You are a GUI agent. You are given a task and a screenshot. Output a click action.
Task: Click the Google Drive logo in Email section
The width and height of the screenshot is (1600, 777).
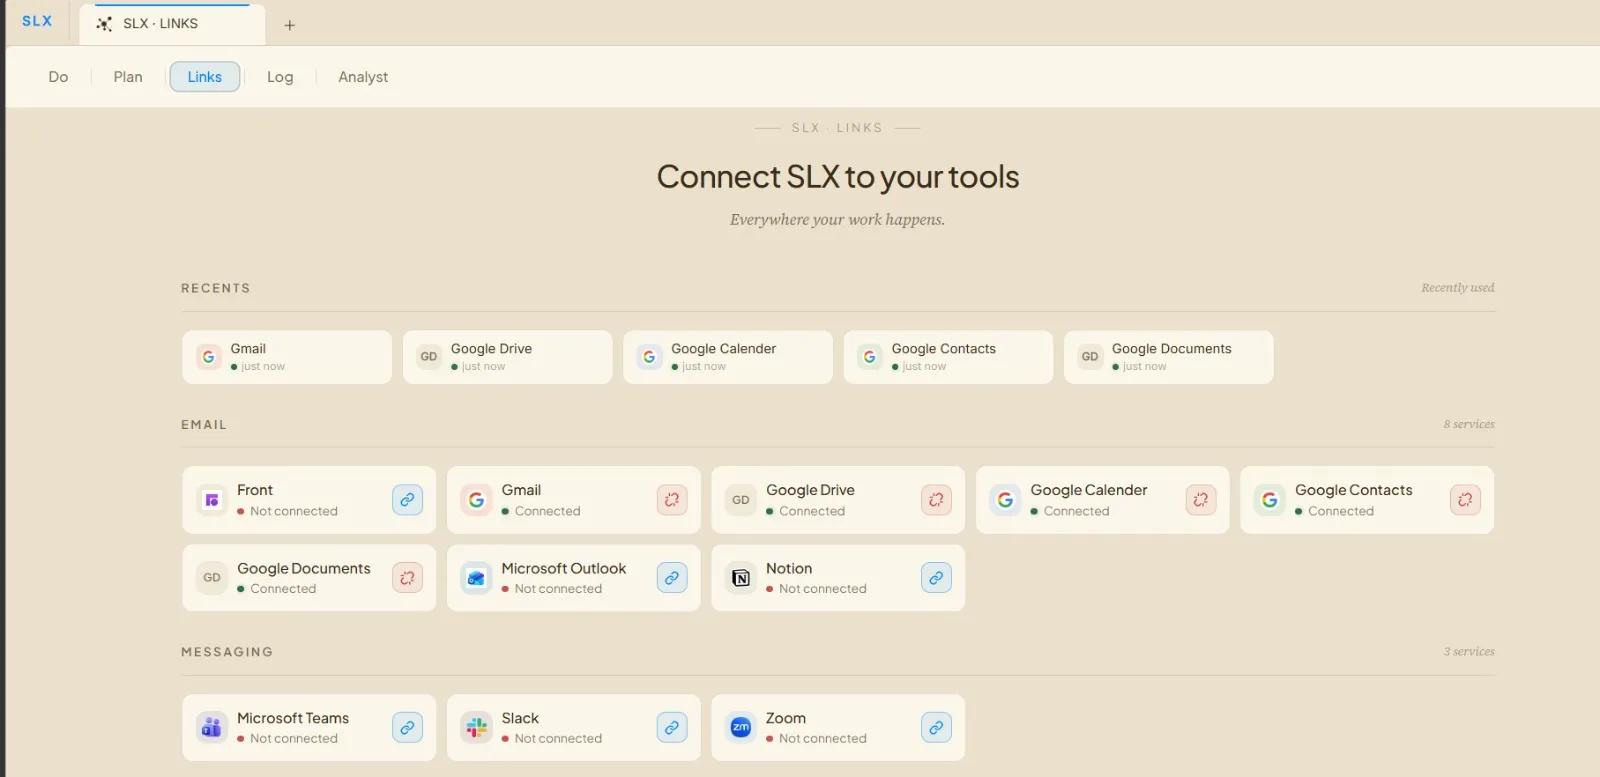741,499
